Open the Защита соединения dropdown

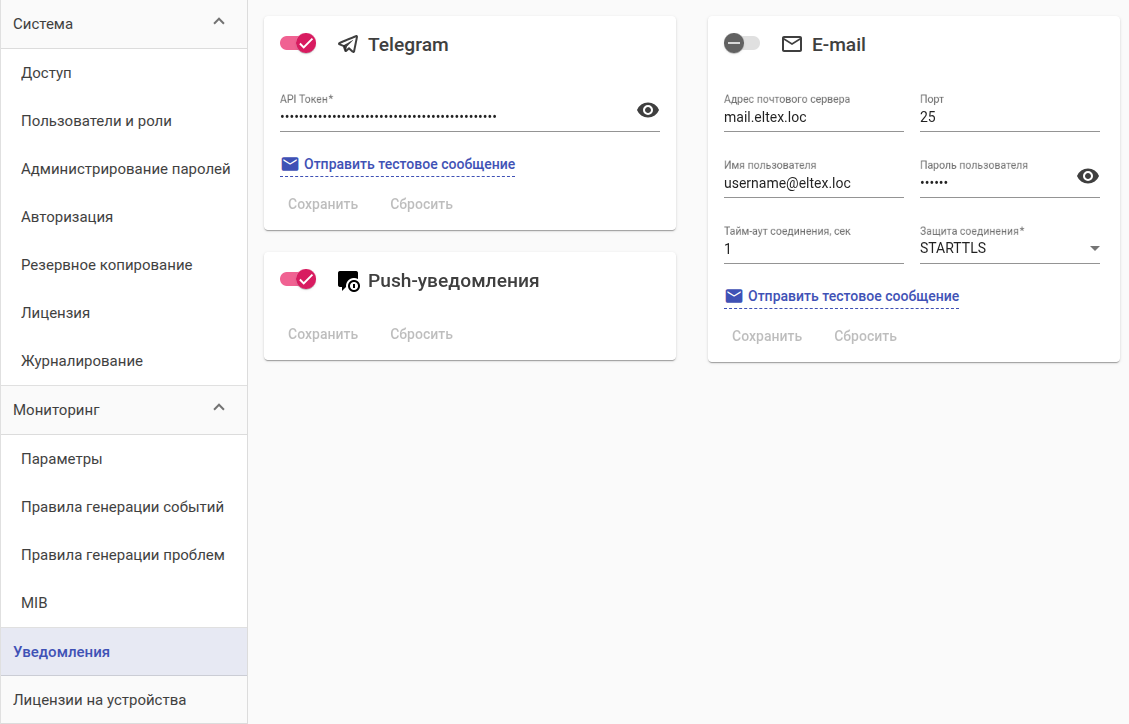[x=1009, y=248]
